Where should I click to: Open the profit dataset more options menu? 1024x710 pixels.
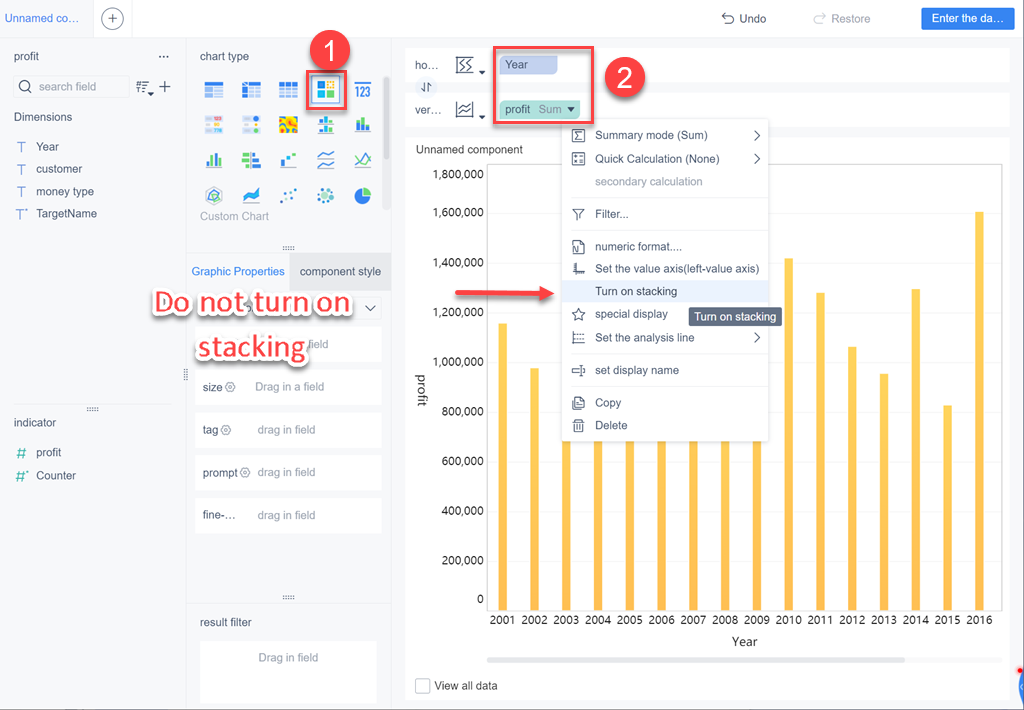(x=163, y=57)
